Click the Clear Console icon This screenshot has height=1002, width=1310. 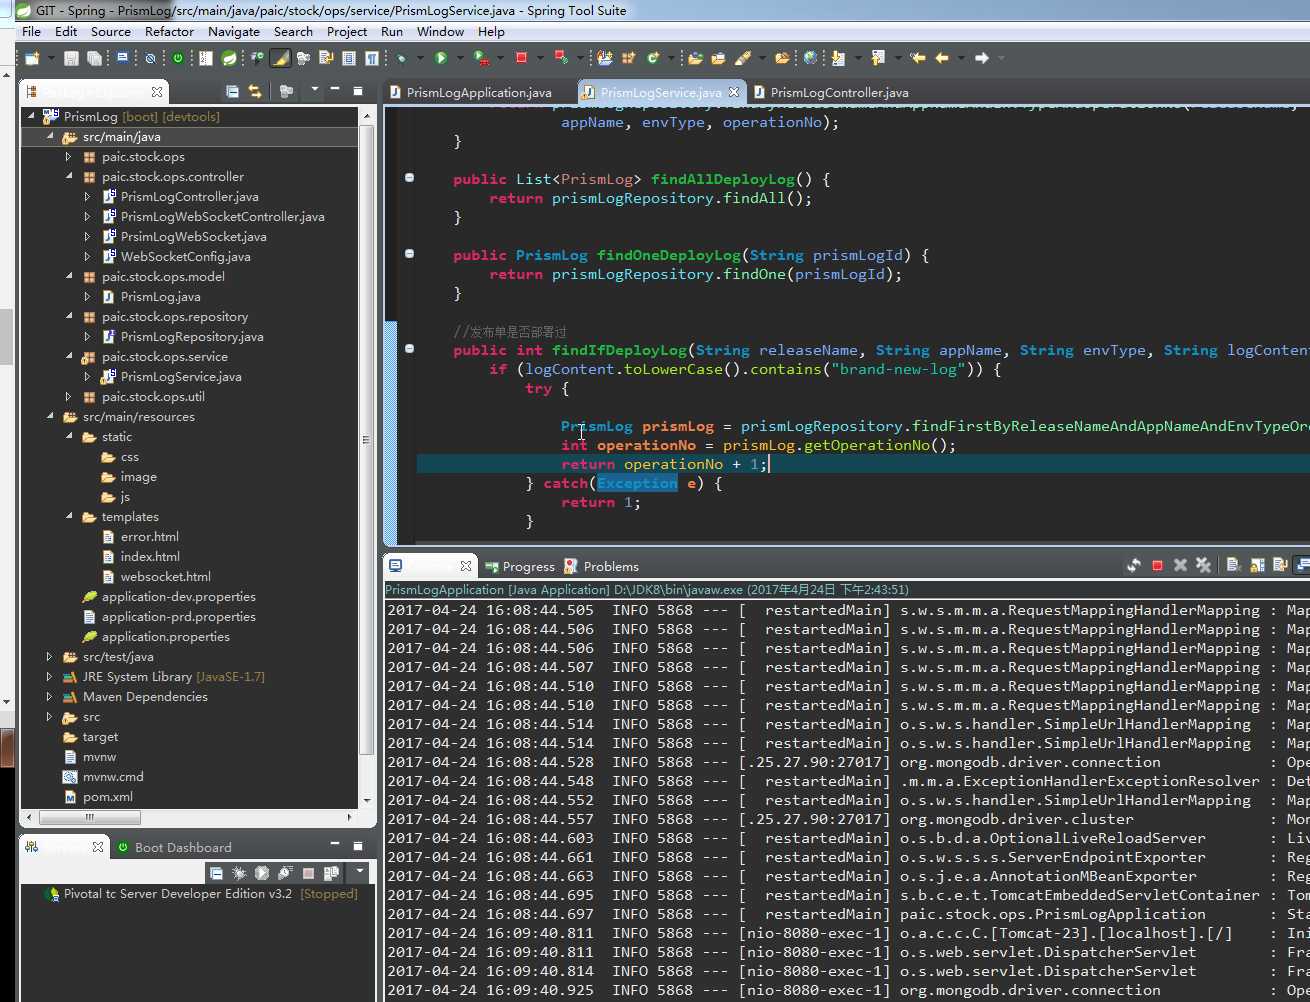click(1233, 565)
